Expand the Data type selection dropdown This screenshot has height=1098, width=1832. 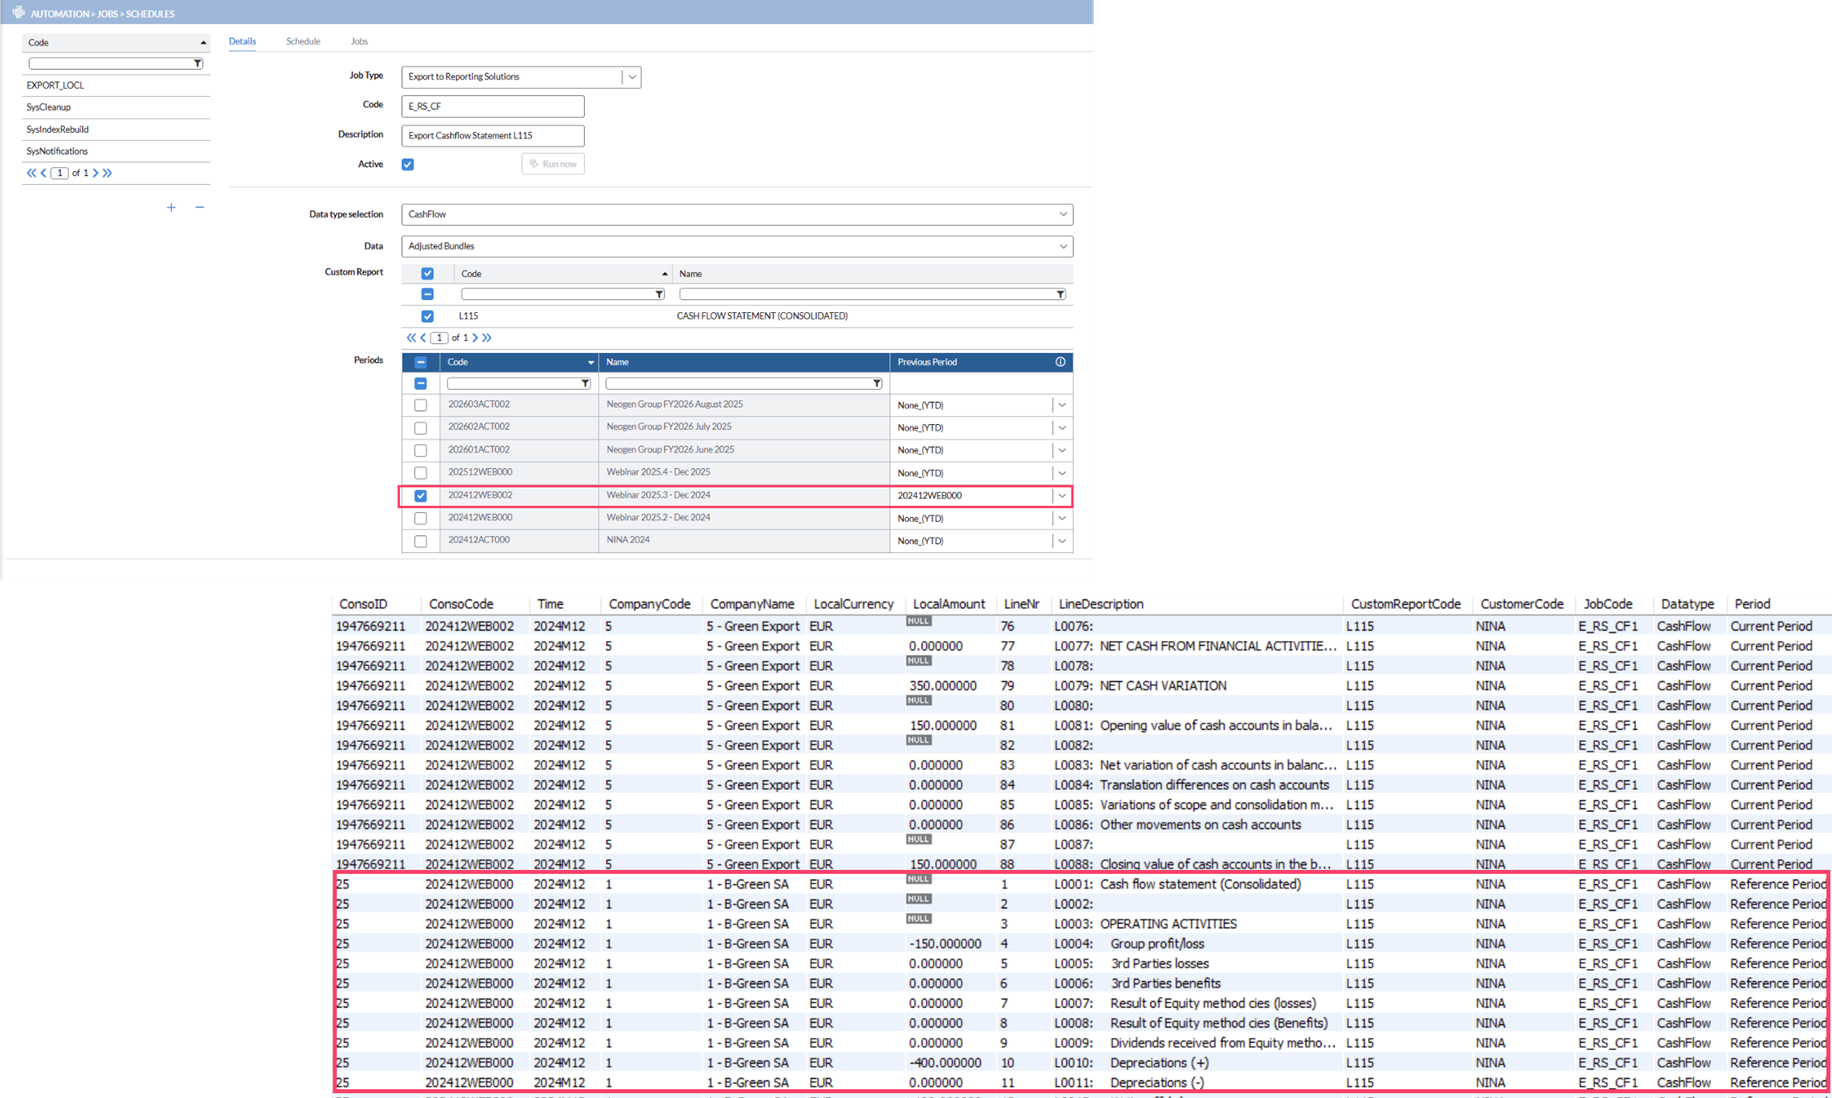1062,214
